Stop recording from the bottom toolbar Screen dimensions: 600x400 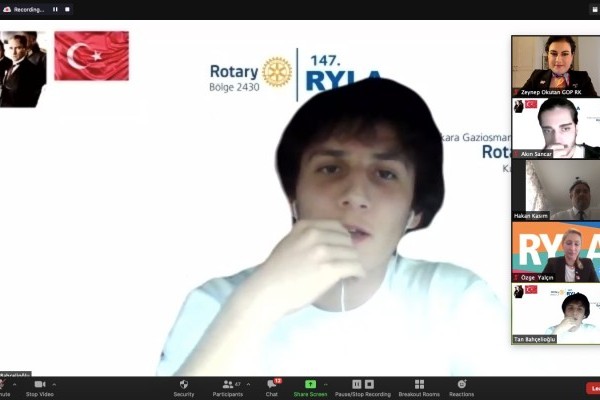click(x=369, y=384)
